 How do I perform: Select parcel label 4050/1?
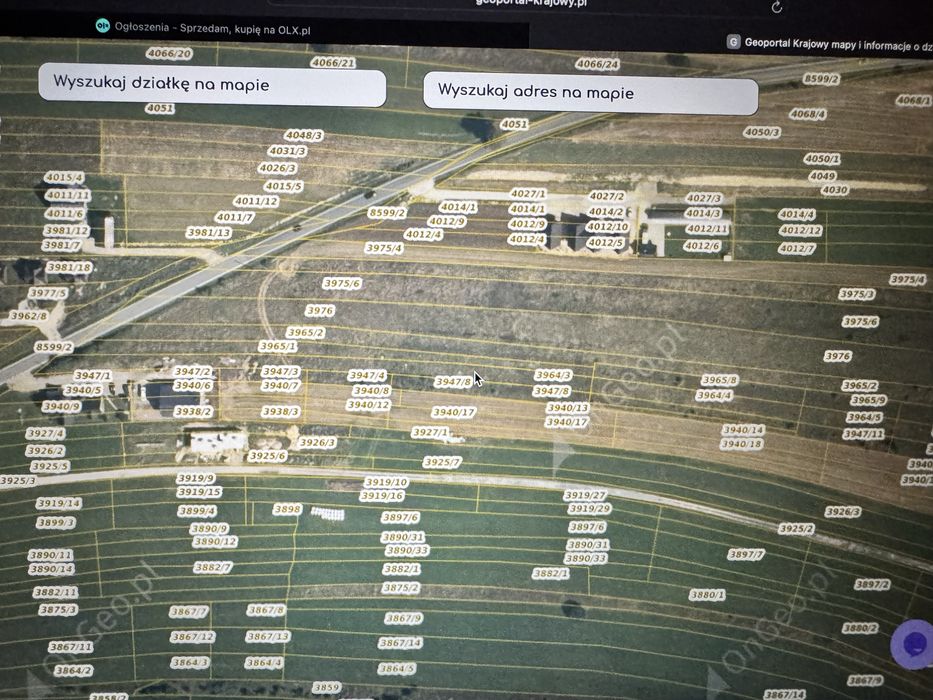822,159
